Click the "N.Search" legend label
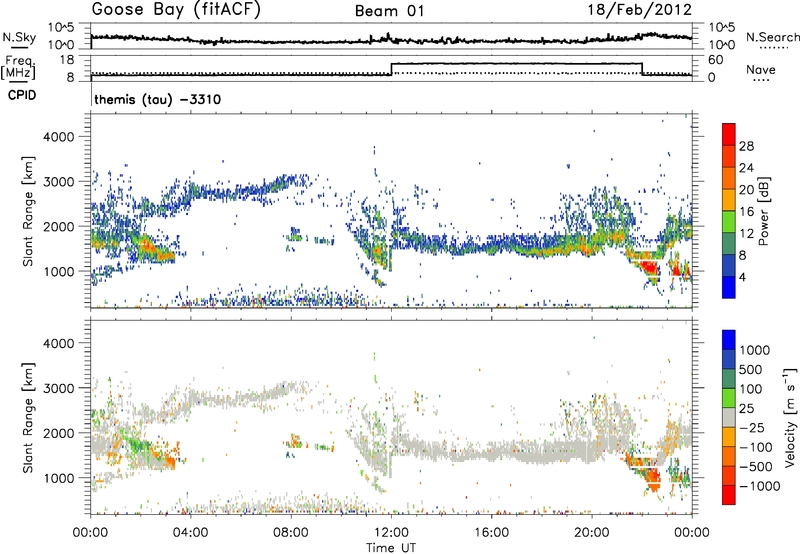The image size is (800, 554). tap(772, 37)
